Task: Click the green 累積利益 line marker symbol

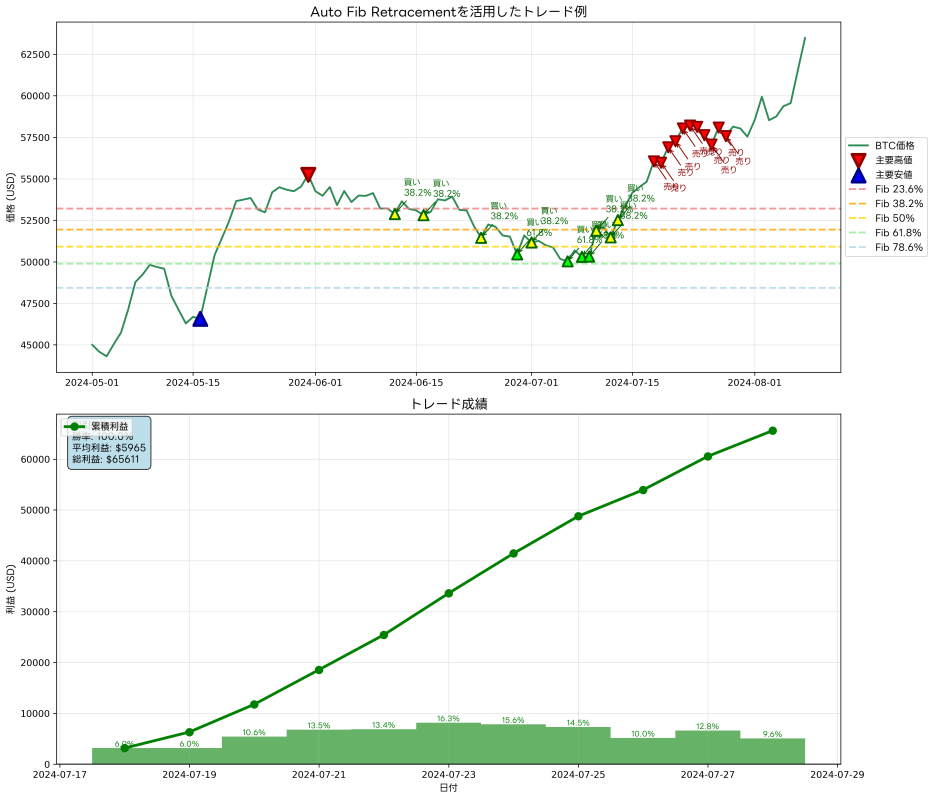Action: pyautogui.click(x=75, y=427)
